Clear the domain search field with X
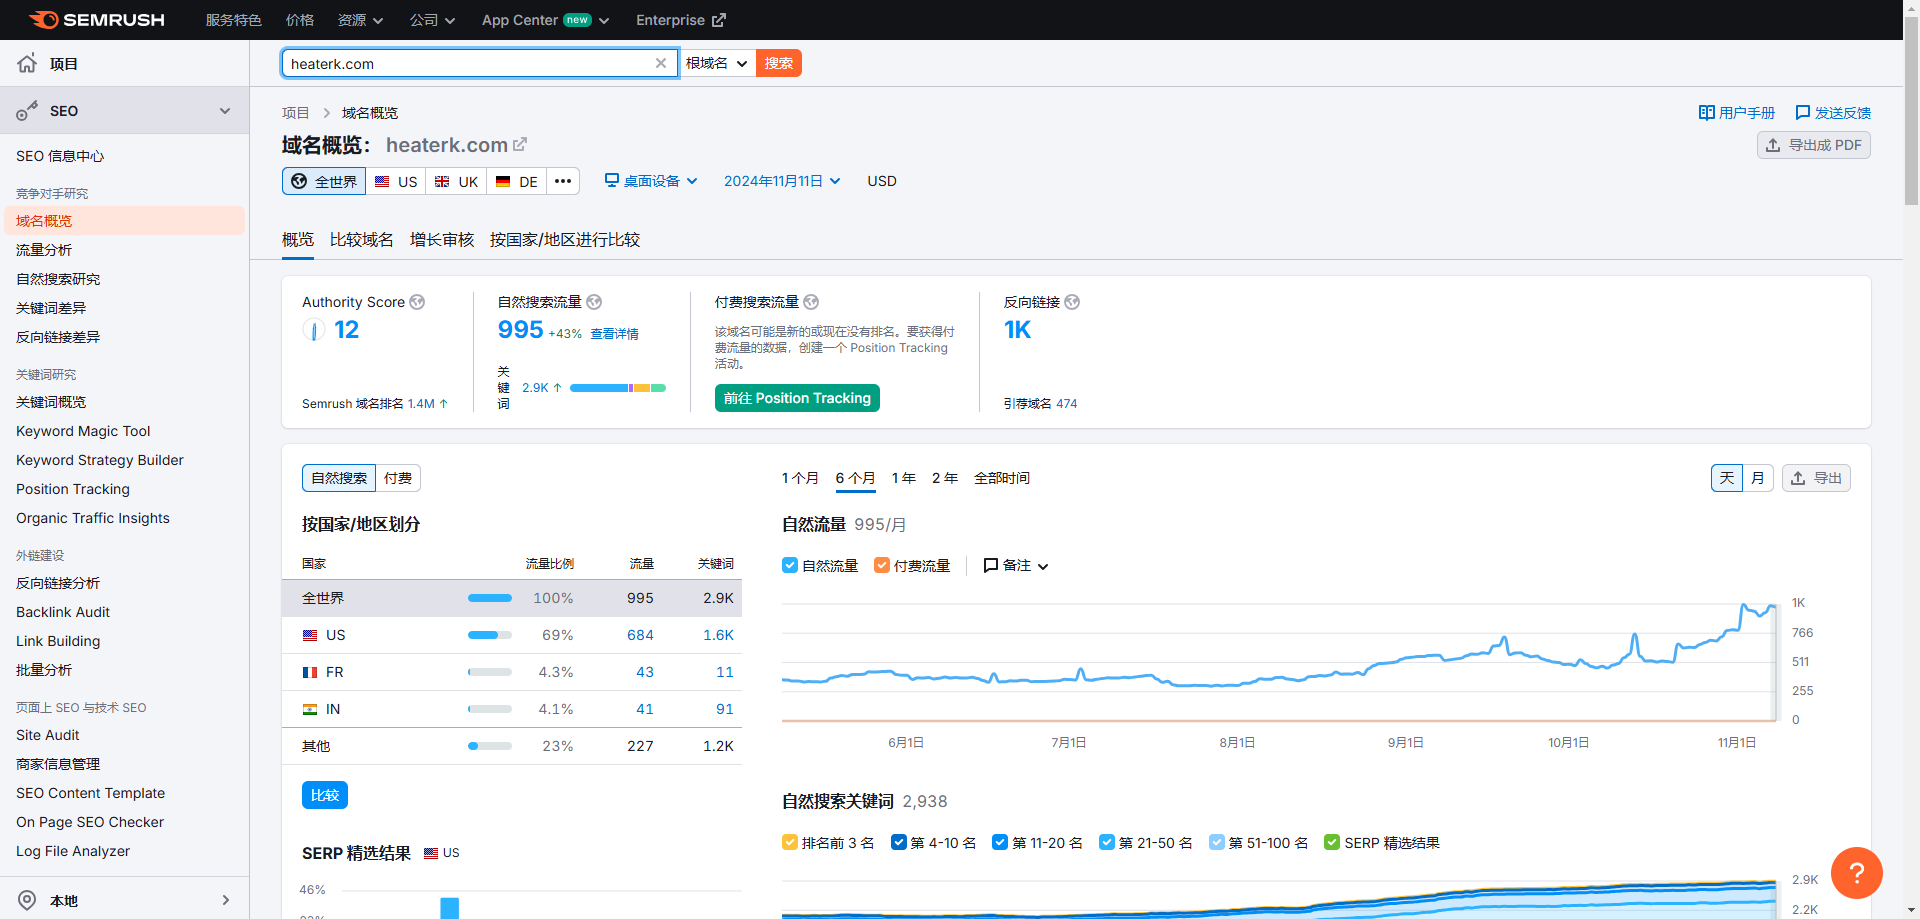The image size is (1920, 919). pyautogui.click(x=661, y=63)
